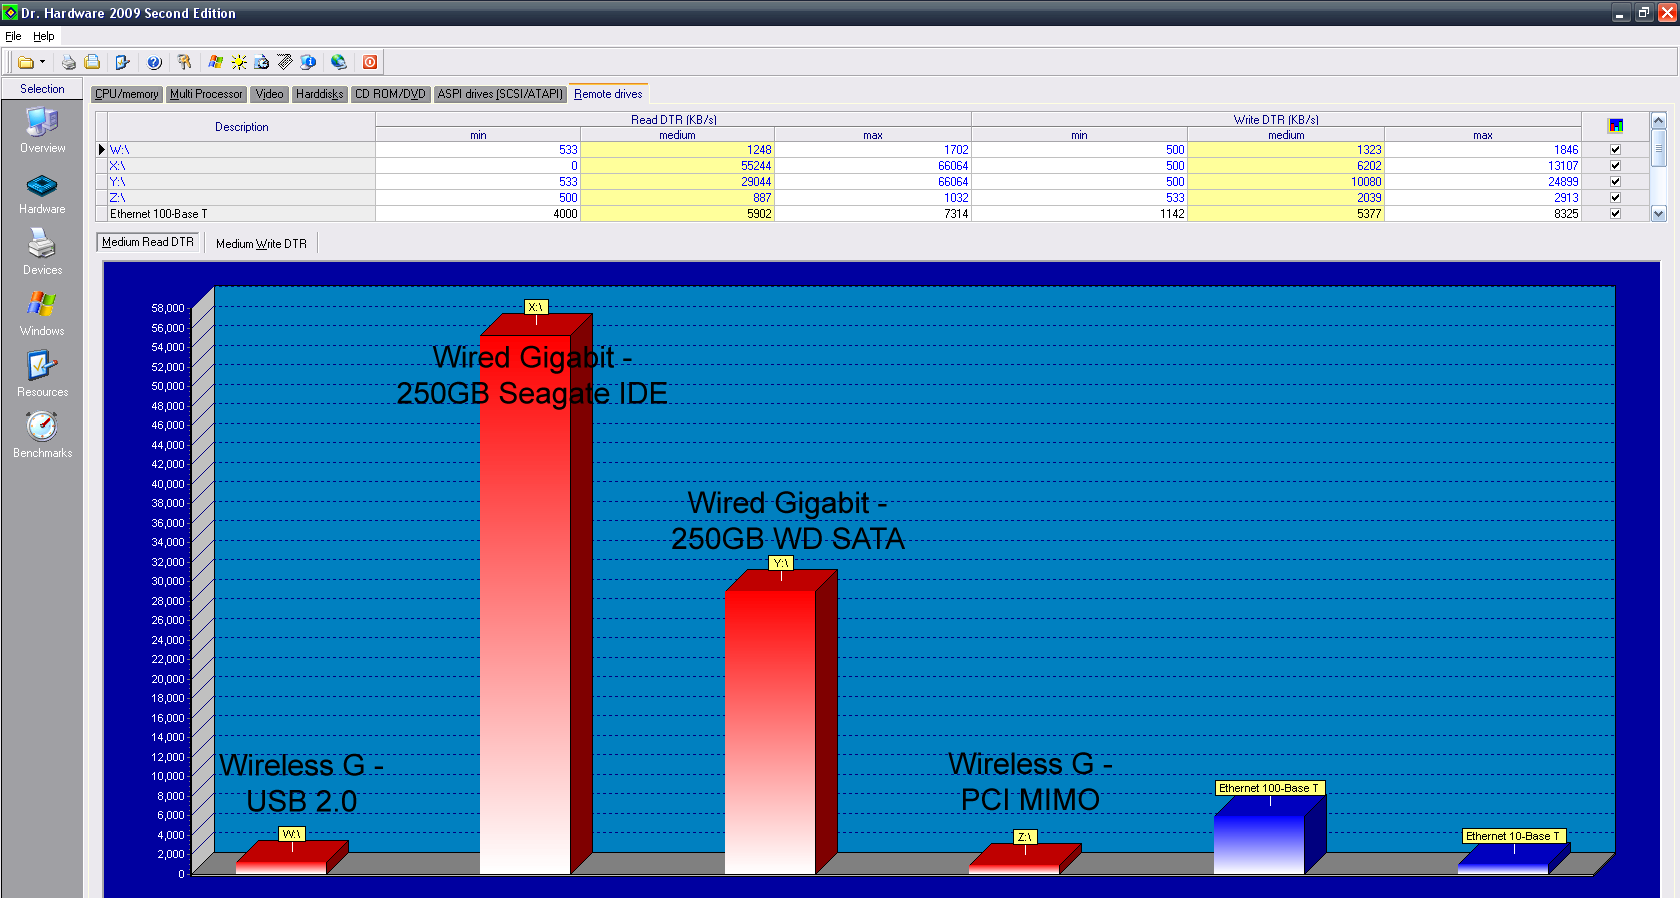Click the keys icon in toolbar
This screenshot has width=1680, height=898.
[x=184, y=62]
